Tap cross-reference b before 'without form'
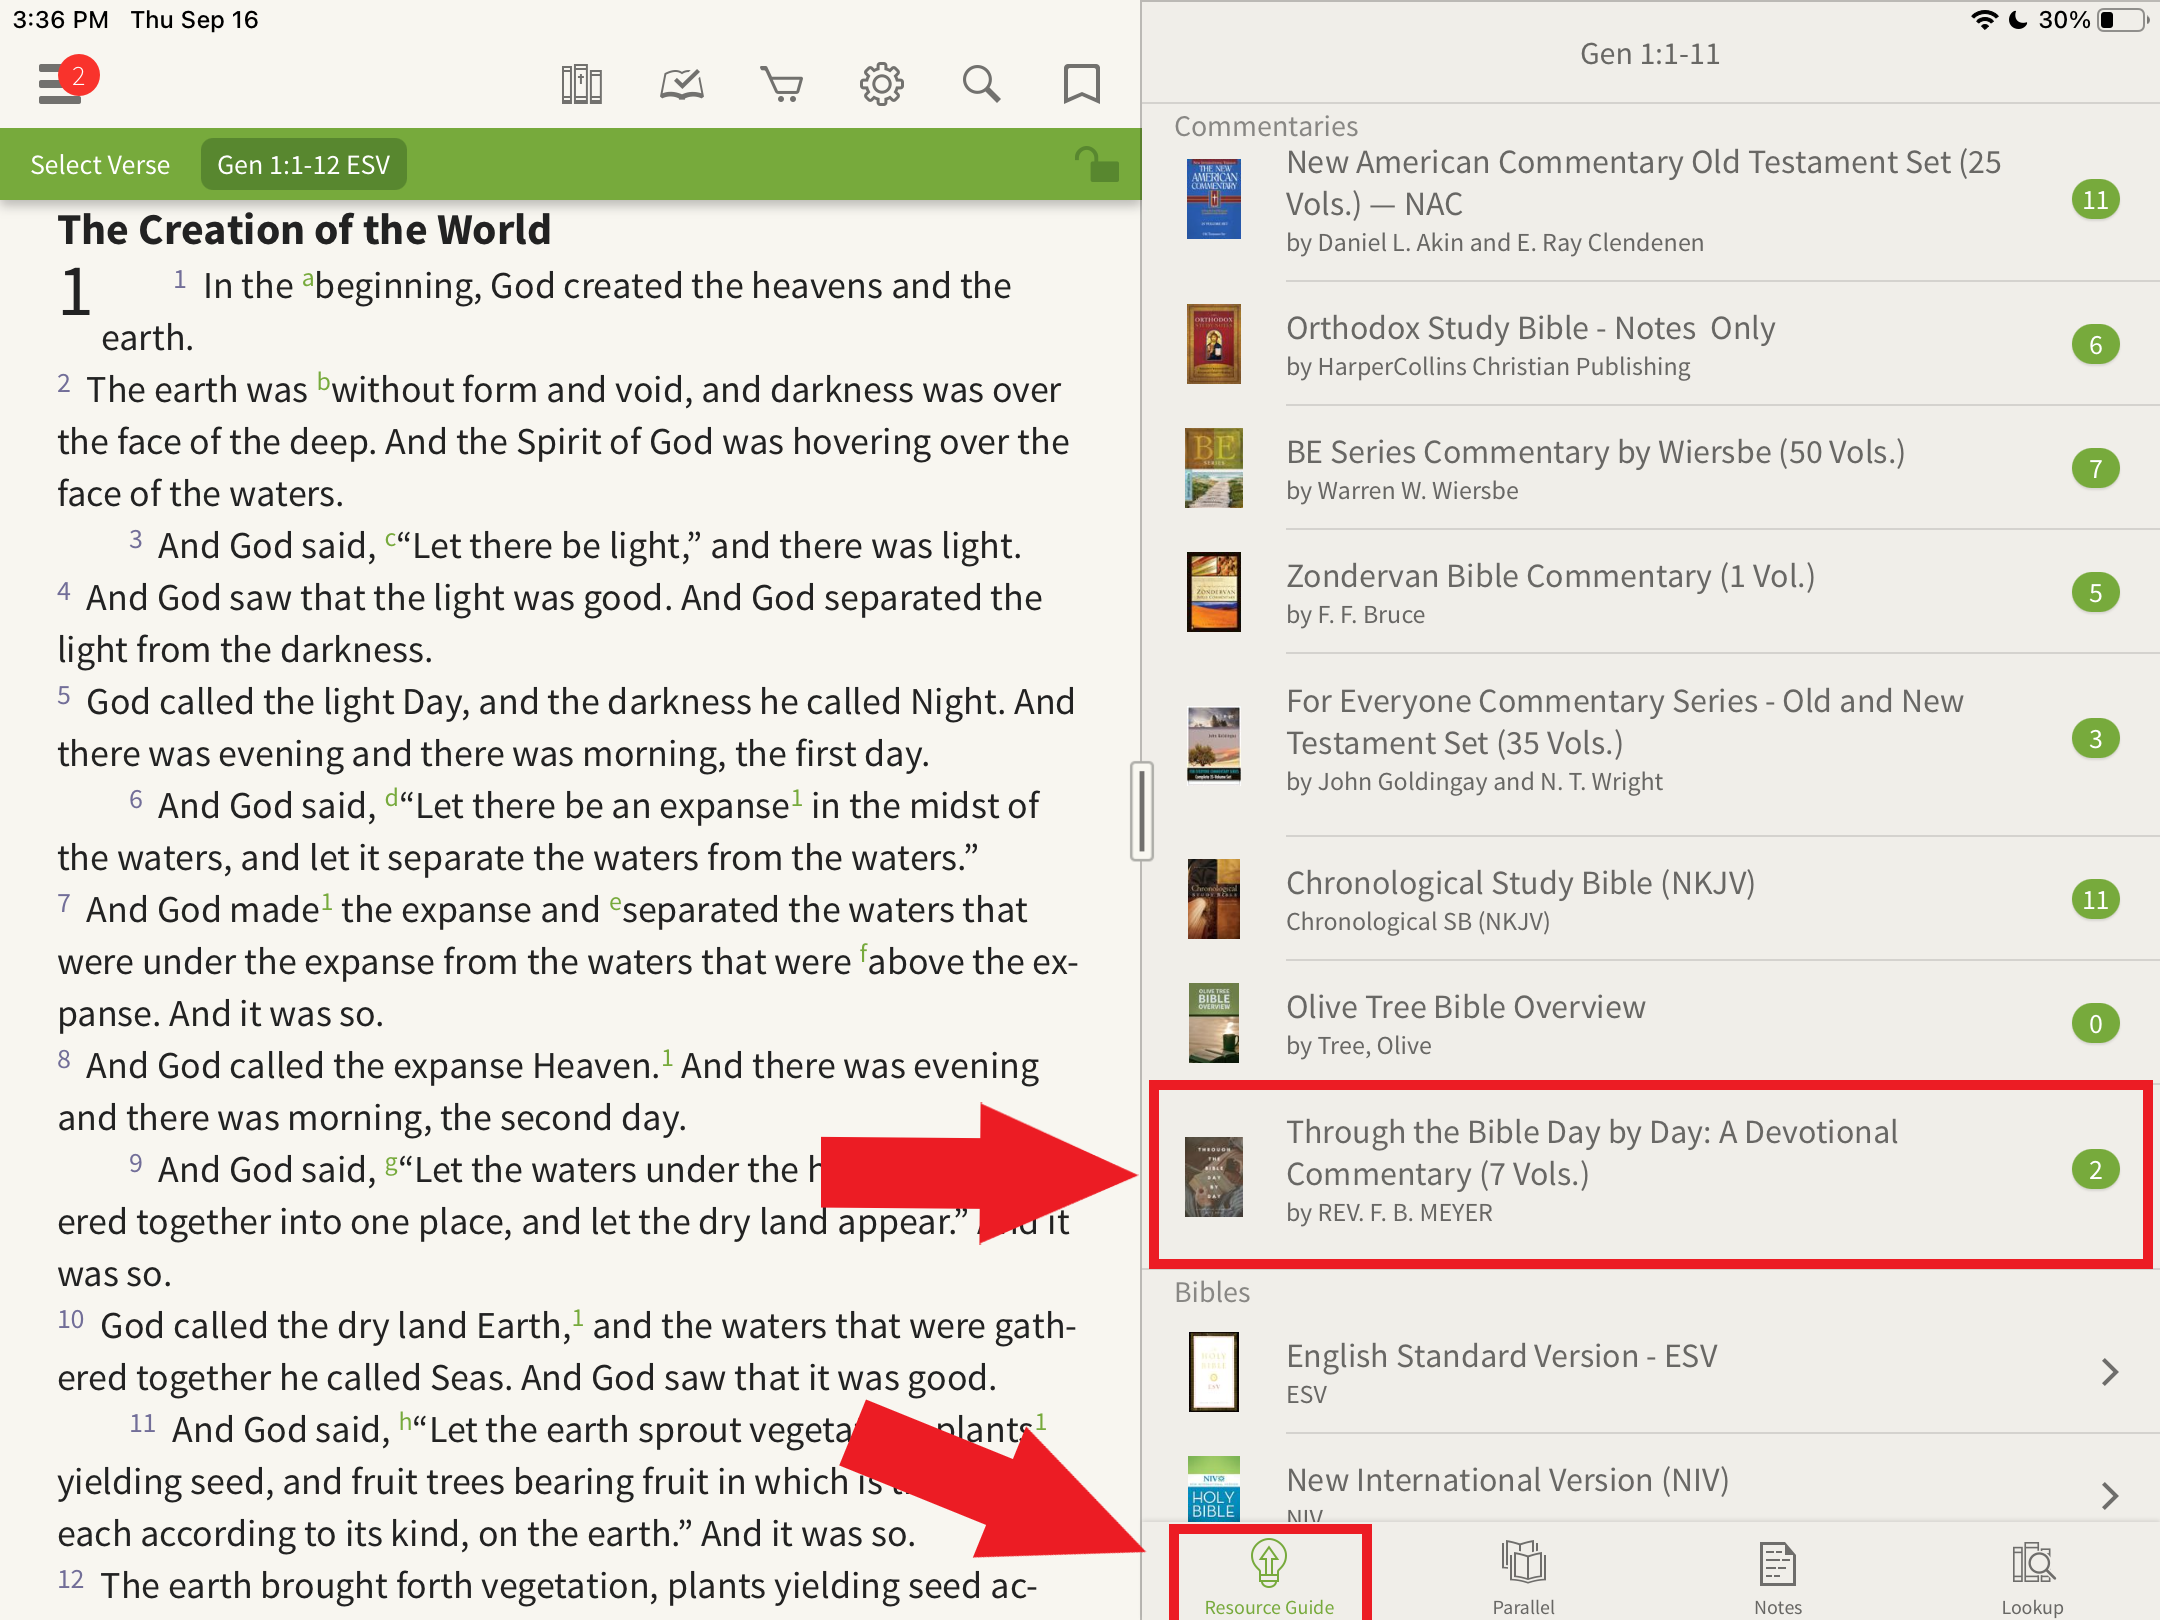The width and height of the screenshot is (2160, 1620). [323, 382]
